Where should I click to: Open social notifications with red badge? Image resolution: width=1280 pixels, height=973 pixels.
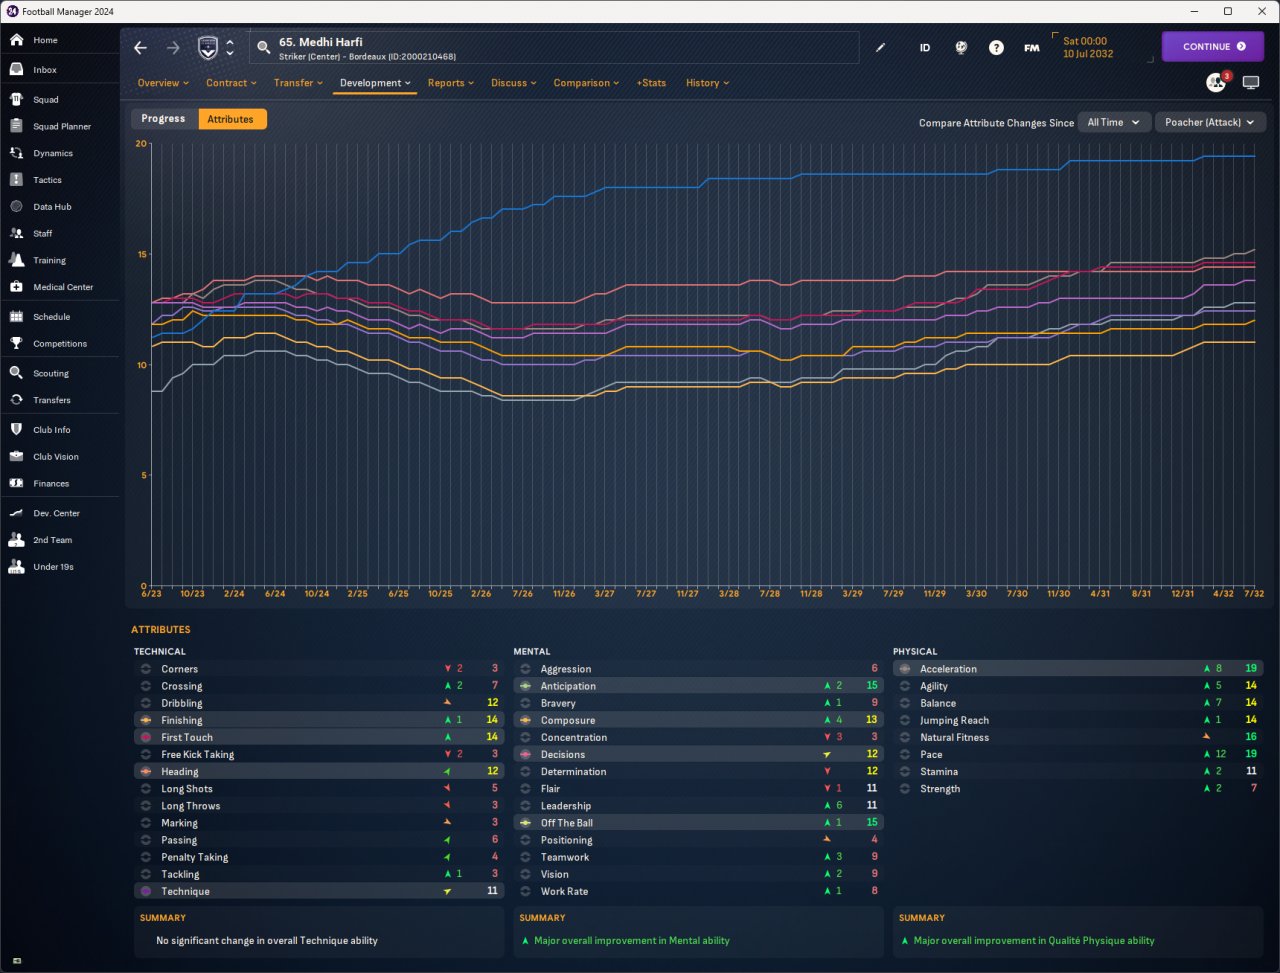pos(1217,82)
